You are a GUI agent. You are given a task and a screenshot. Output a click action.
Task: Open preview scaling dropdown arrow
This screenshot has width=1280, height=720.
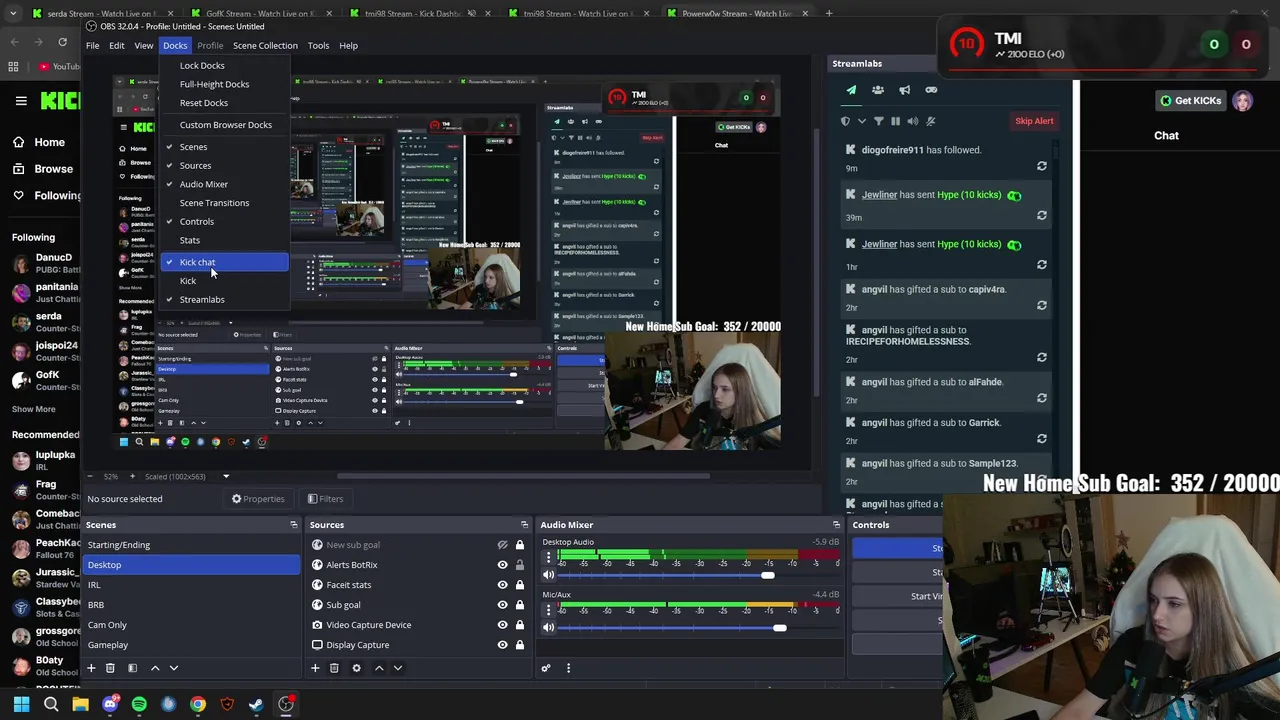tap(226, 476)
